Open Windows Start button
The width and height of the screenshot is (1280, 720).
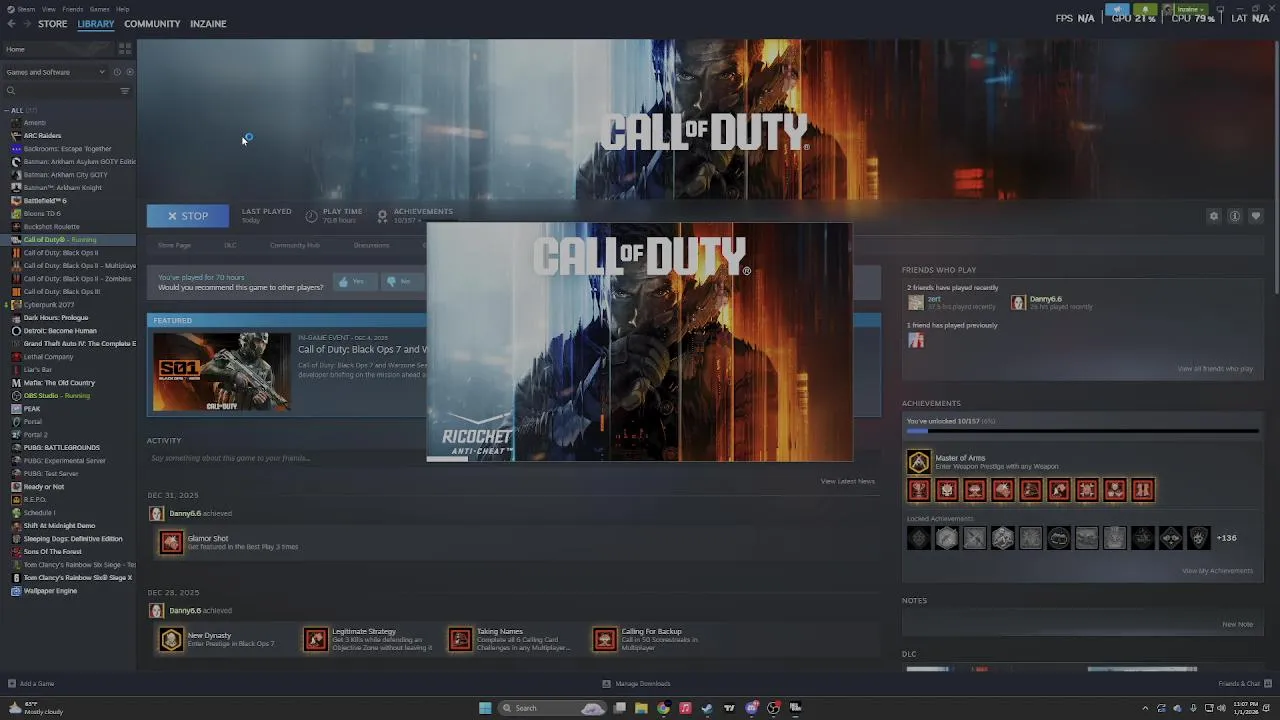click(x=485, y=708)
